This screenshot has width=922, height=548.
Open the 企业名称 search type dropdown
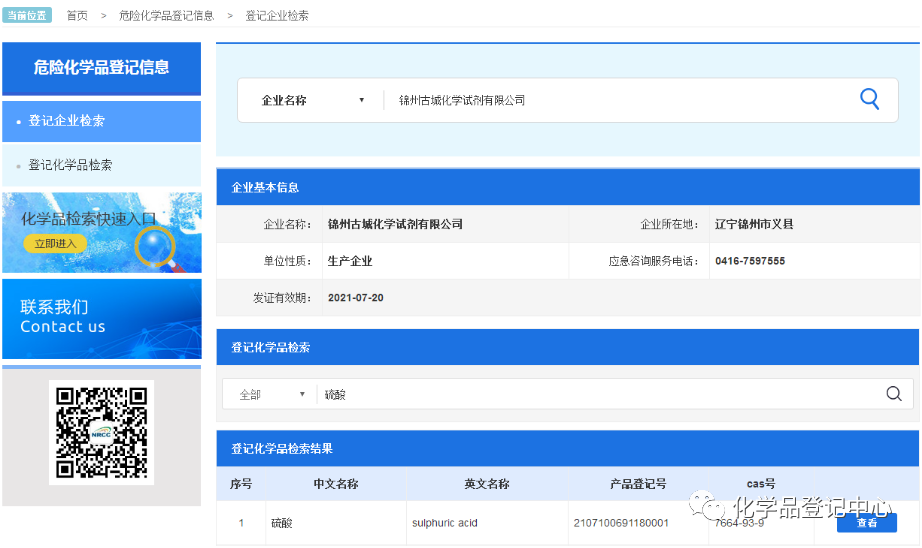[x=313, y=101]
